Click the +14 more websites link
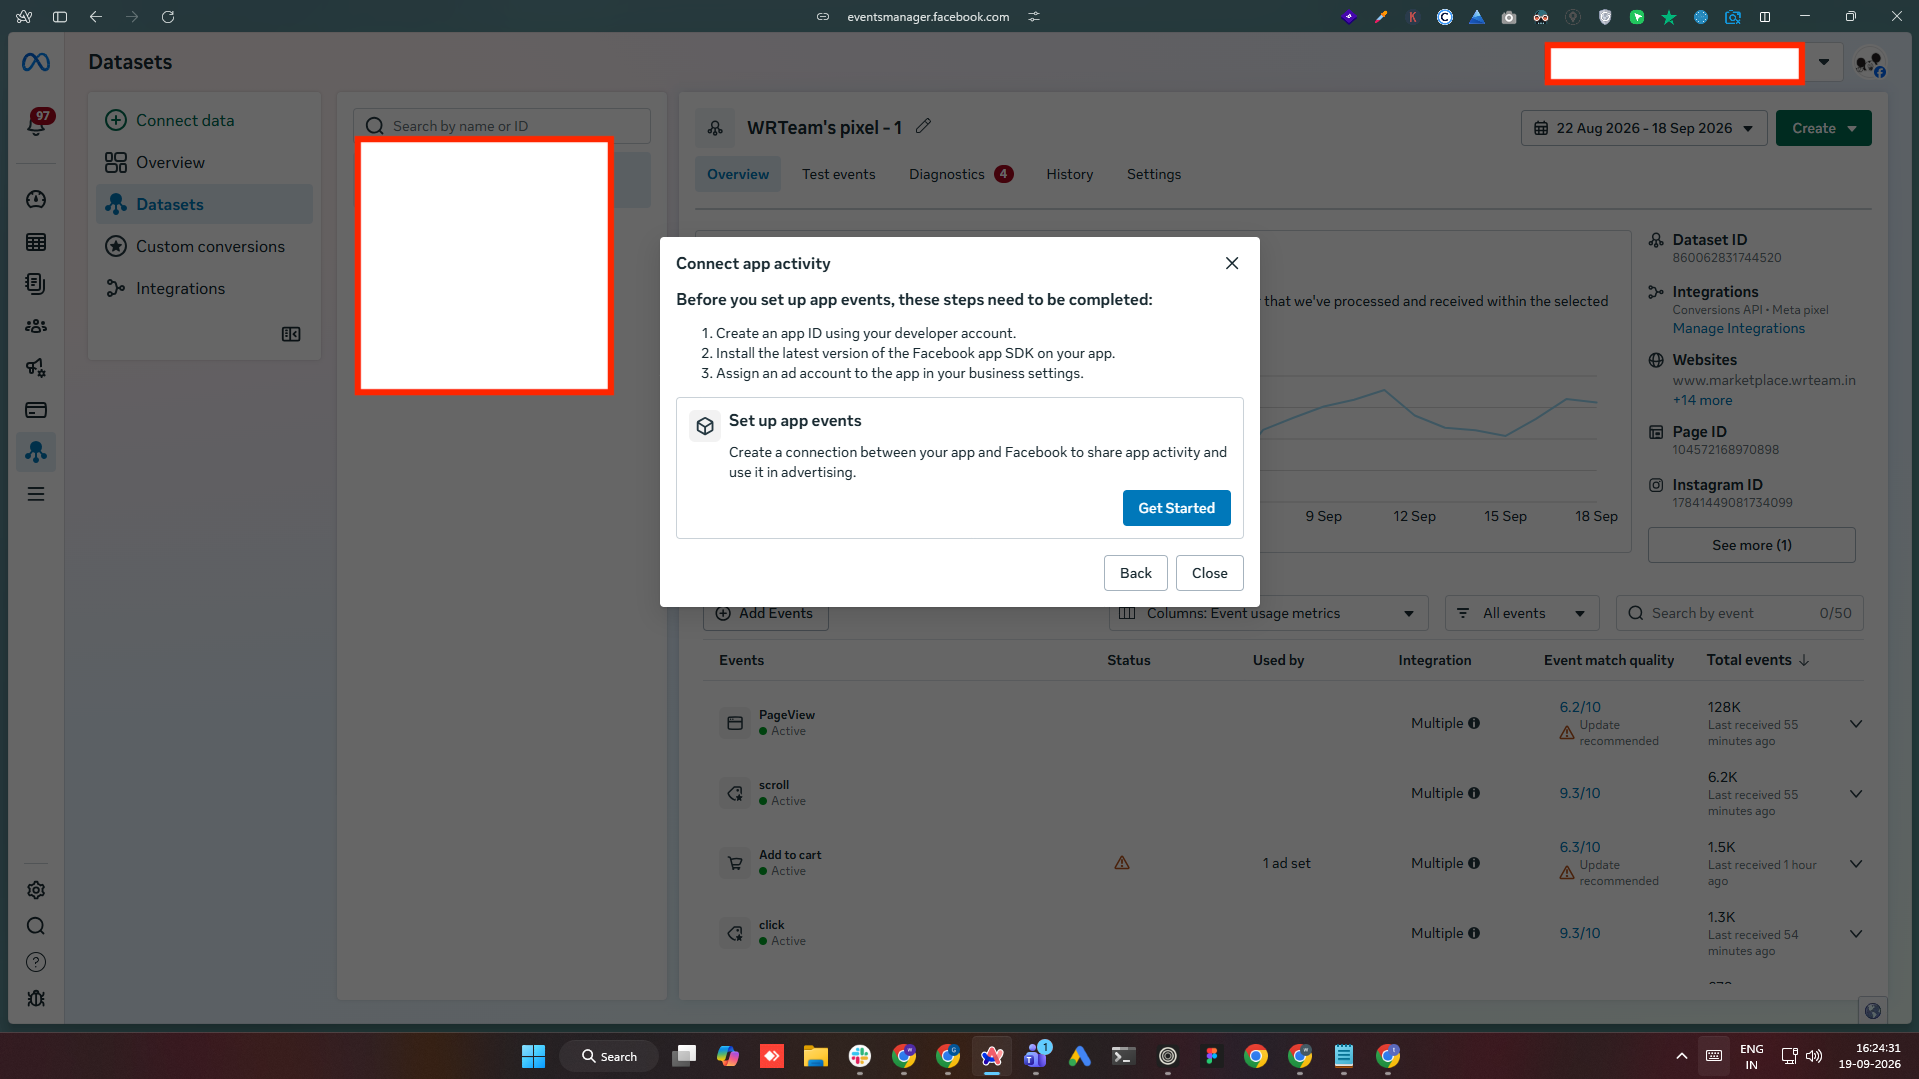 tap(1702, 400)
